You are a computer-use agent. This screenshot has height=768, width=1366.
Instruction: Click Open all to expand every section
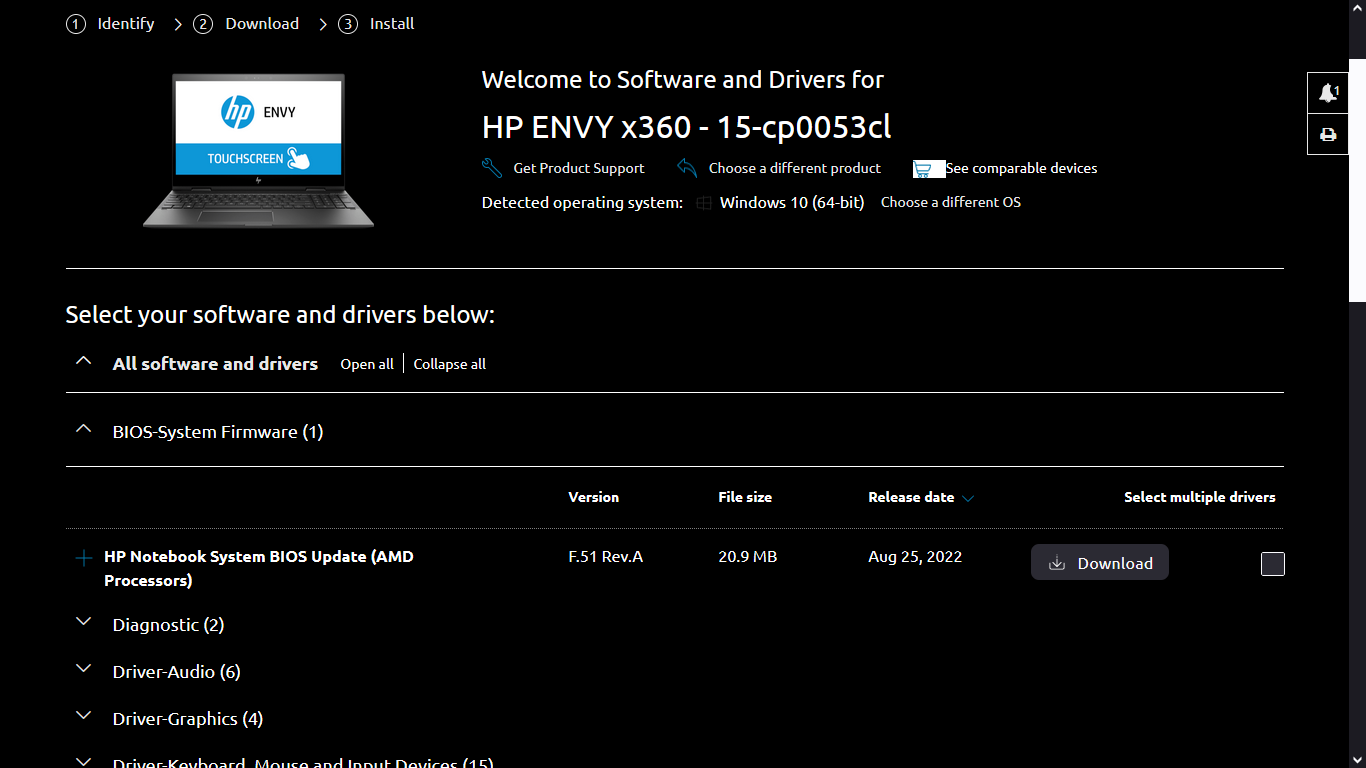pos(366,364)
